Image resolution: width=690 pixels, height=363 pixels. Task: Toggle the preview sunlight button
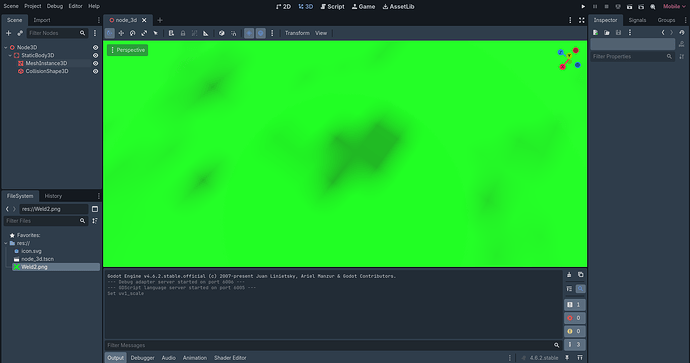[x=249, y=33]
